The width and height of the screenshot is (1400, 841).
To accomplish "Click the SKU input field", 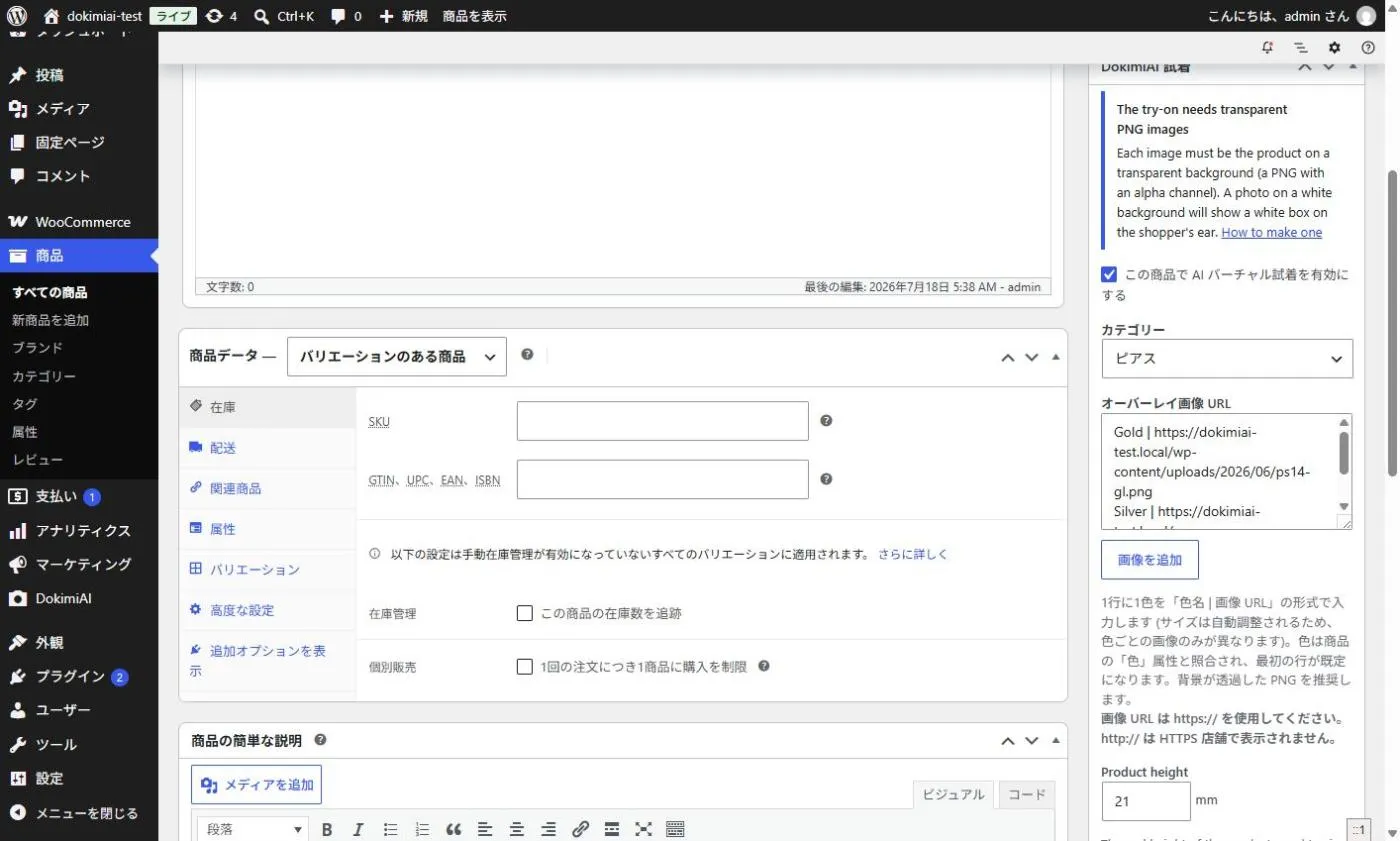I will (x=662, y=421).
